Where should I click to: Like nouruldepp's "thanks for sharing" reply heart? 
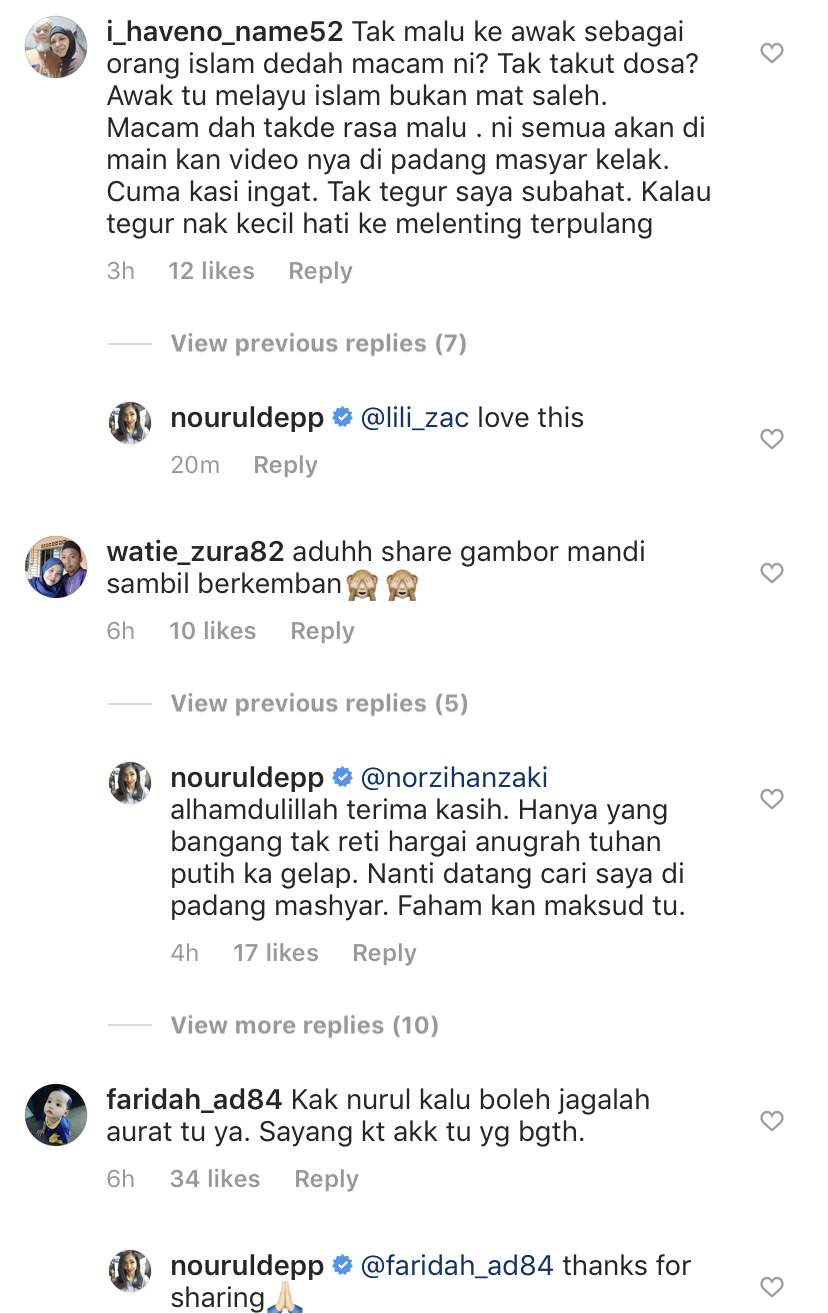pos(772,1286)
